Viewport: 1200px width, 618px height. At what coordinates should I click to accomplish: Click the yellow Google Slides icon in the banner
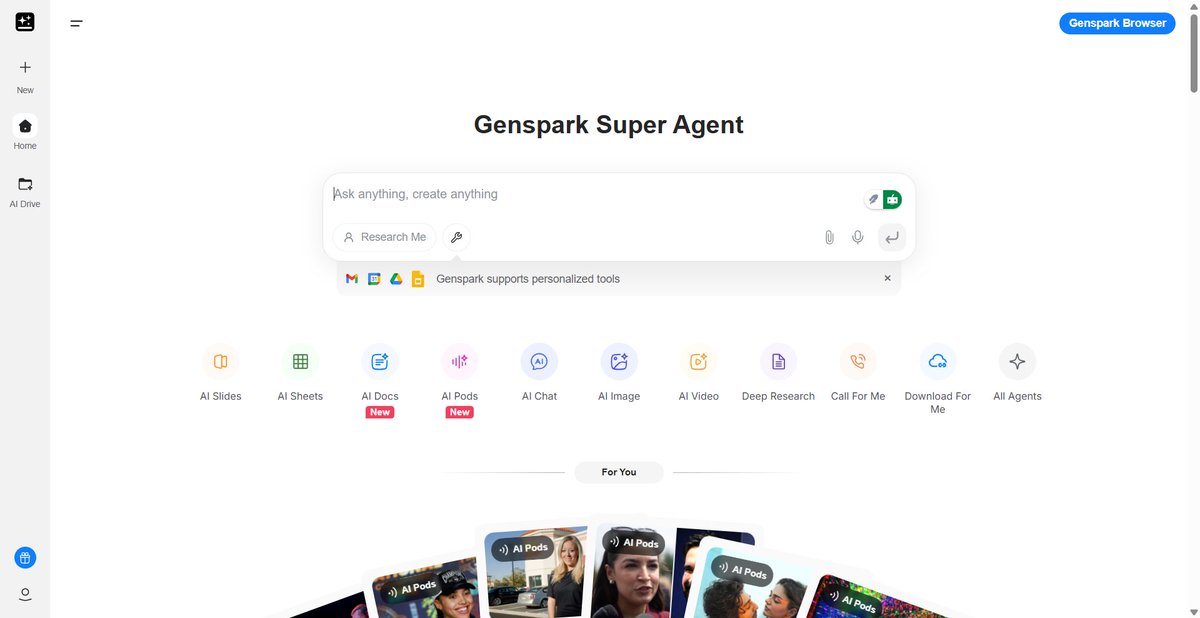tap(418, 279)
